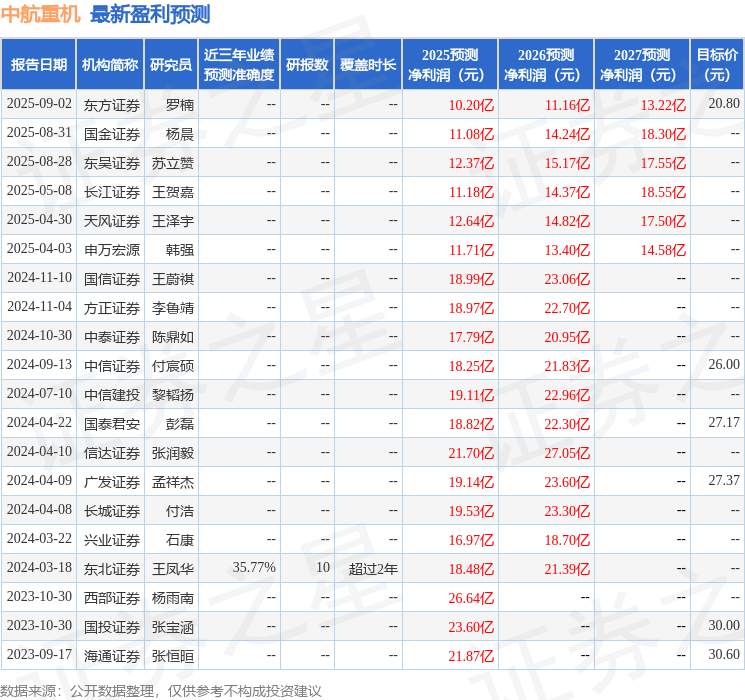Click the 中航重机 title text
The width and height of the screenshot is (745, 700).
coord(40,14)
